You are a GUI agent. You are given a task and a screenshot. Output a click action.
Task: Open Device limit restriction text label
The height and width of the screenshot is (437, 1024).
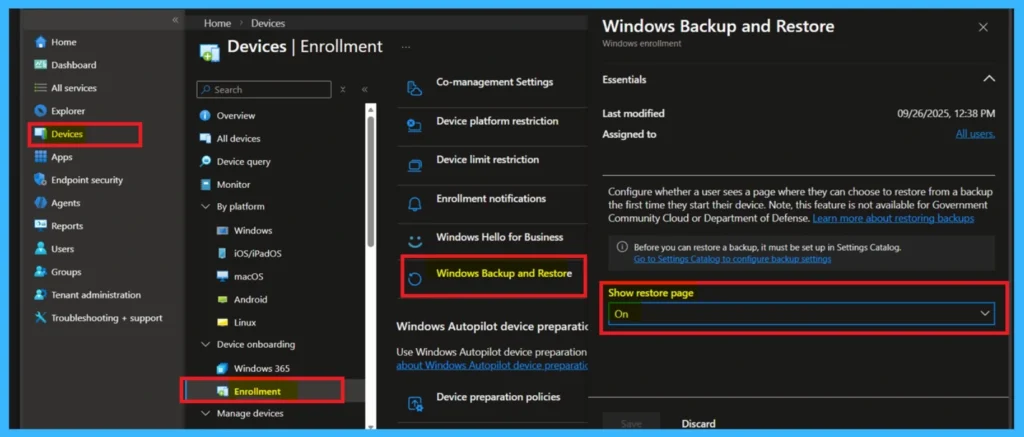coord(487,159)
